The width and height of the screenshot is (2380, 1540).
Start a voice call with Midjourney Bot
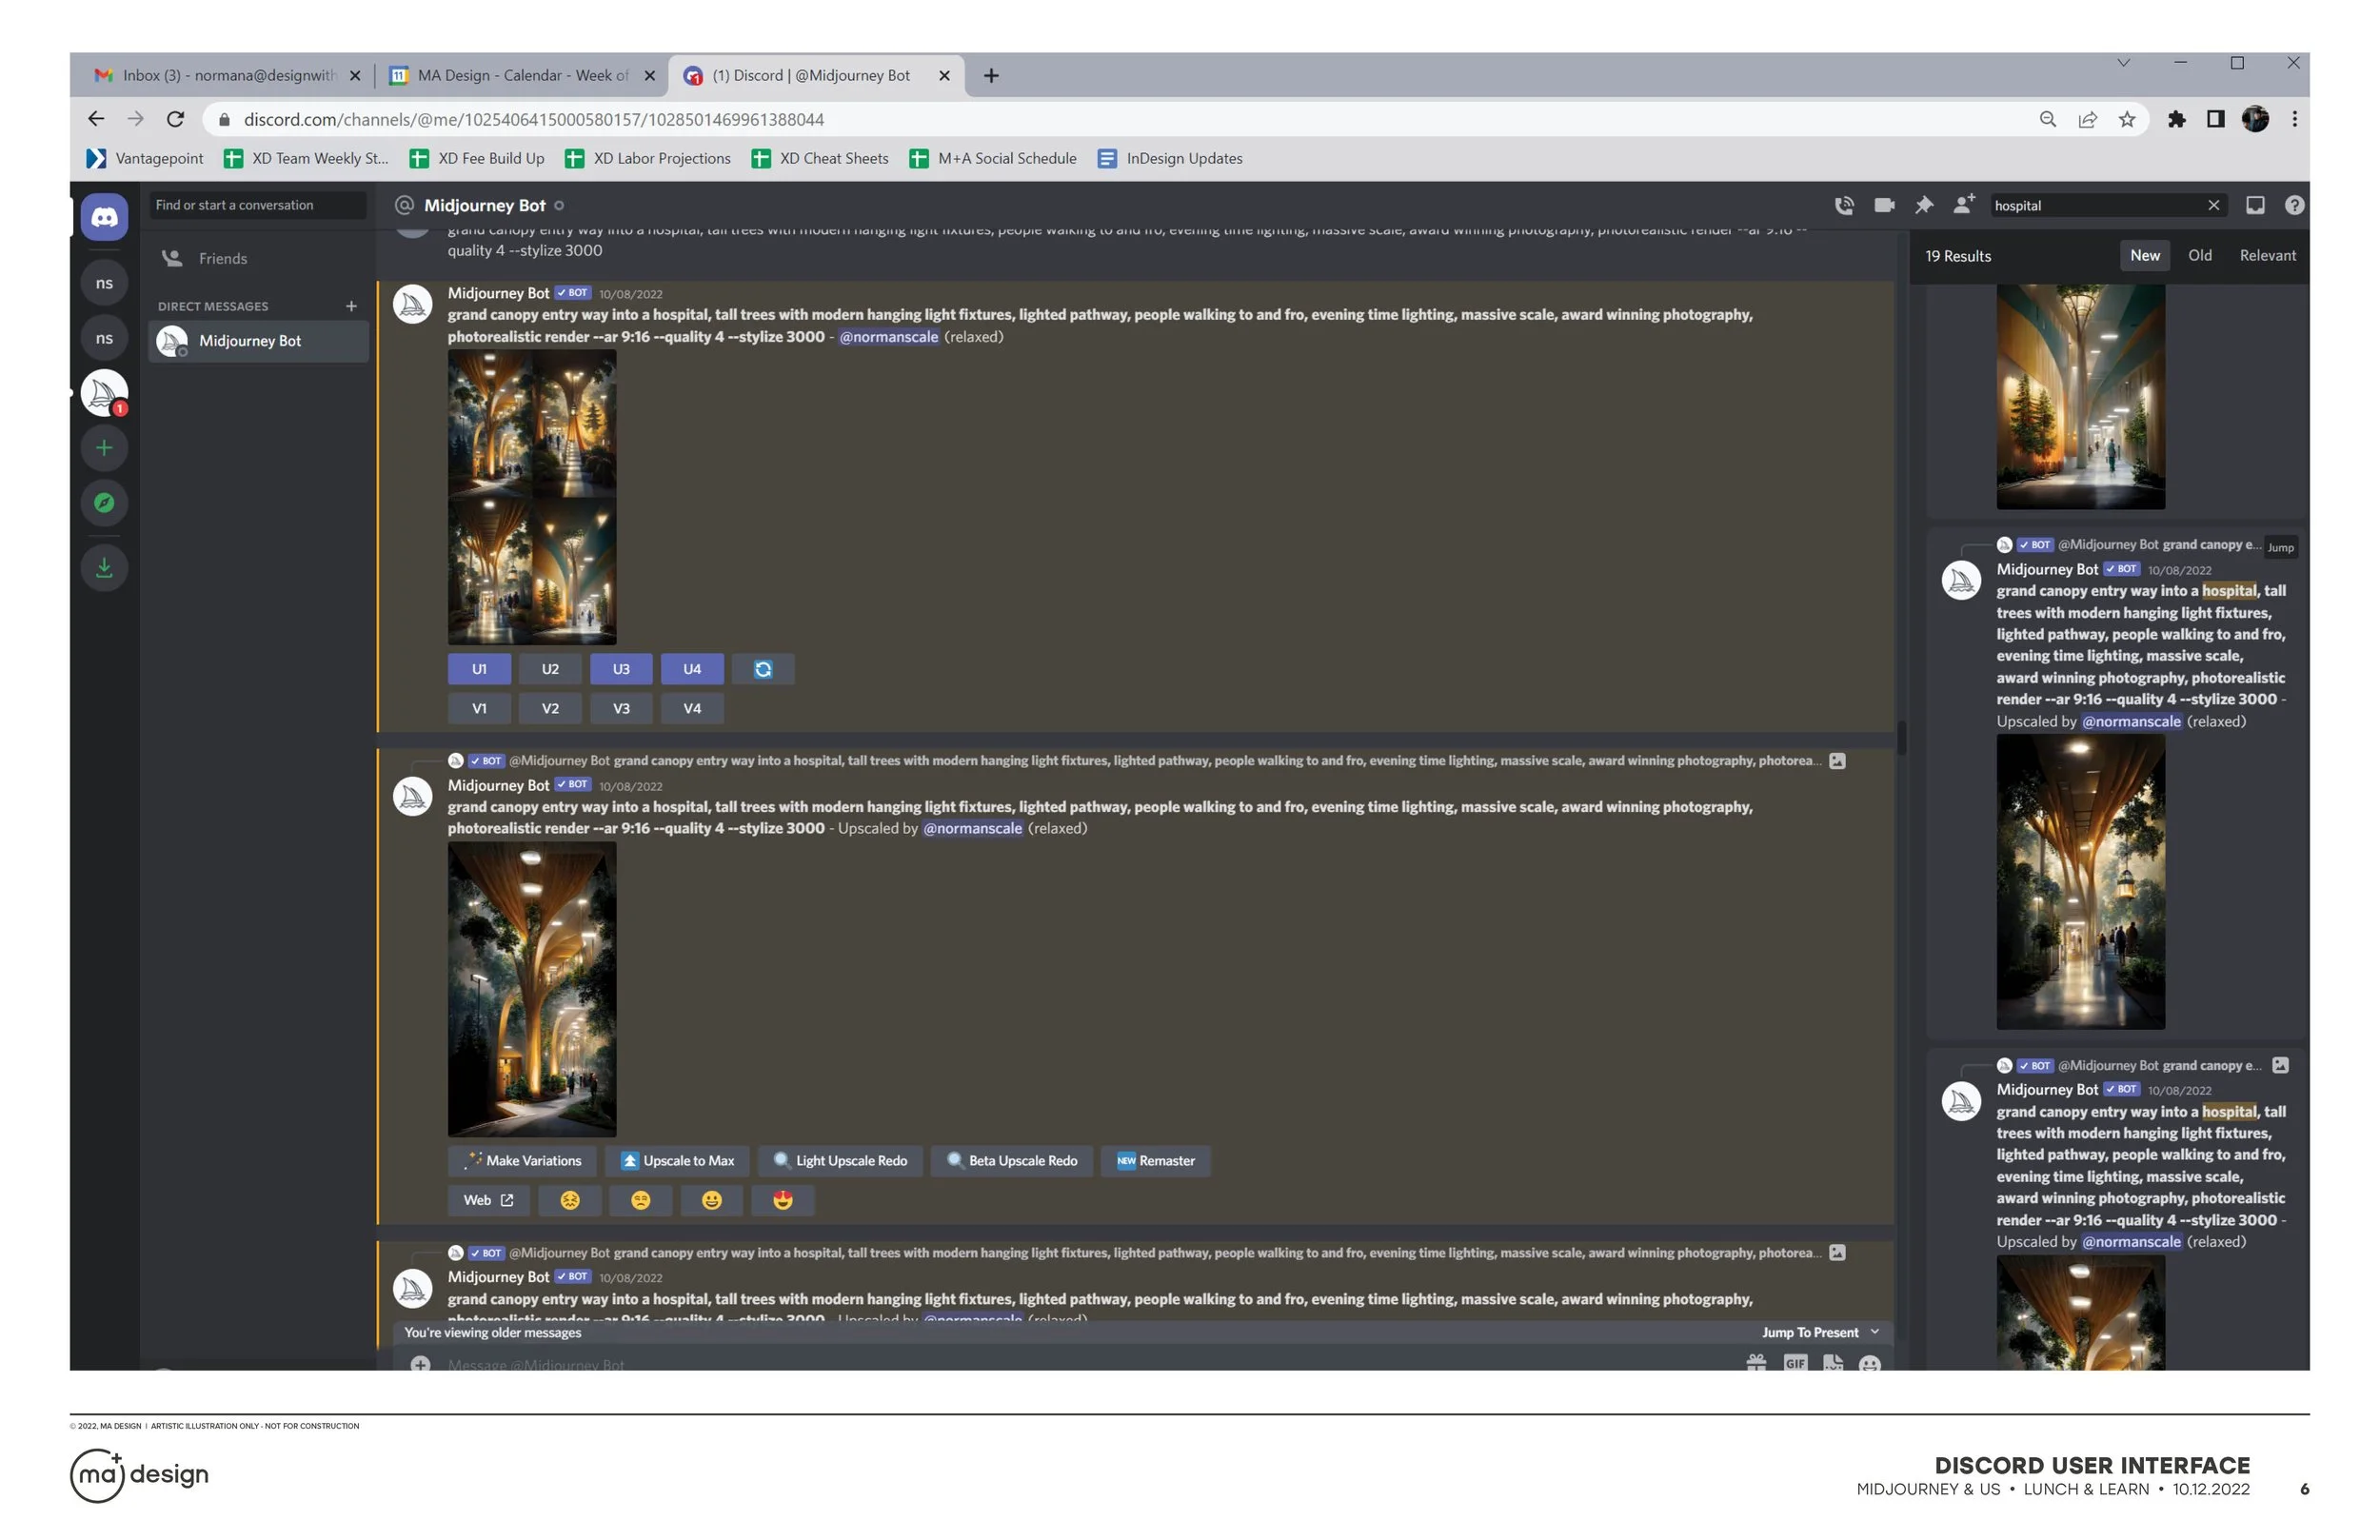(x=1844, y=205)
